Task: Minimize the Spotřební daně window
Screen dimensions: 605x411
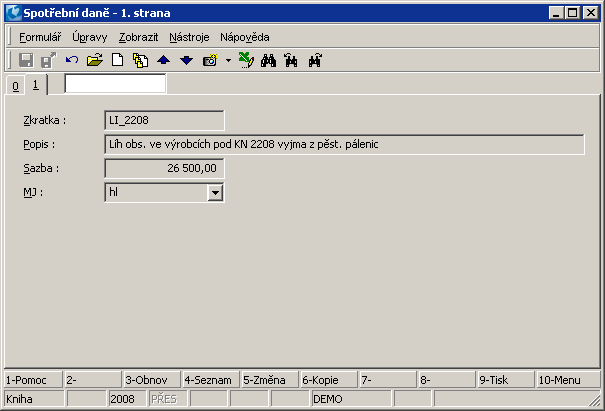Action: (556, 13)
